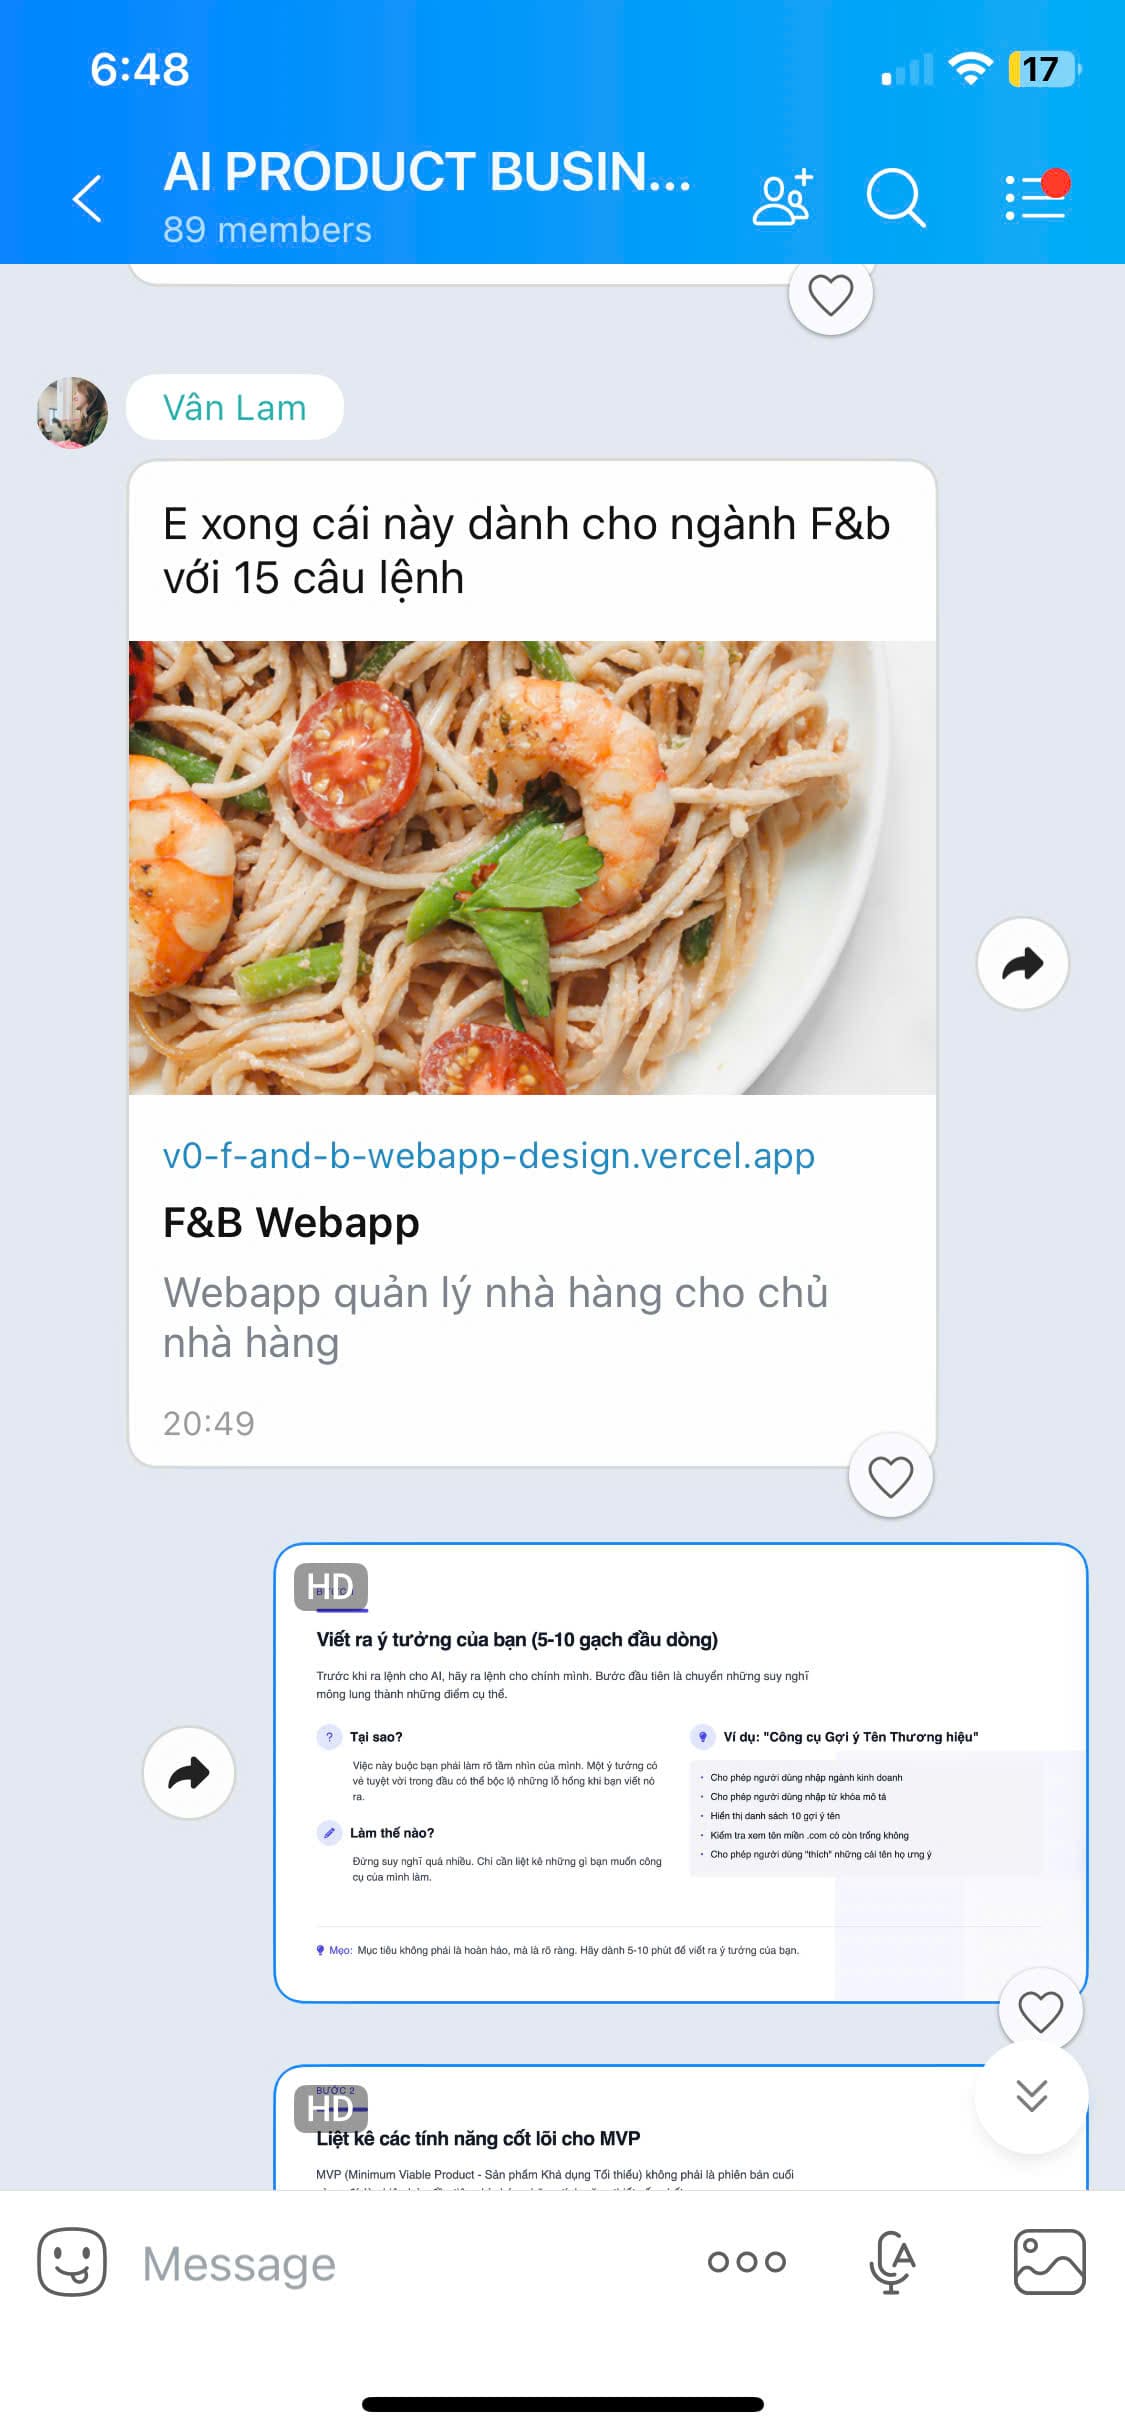Open the sticker emoji picker
This screenshot has height=2436, width=1125.
click(72, 2262)
